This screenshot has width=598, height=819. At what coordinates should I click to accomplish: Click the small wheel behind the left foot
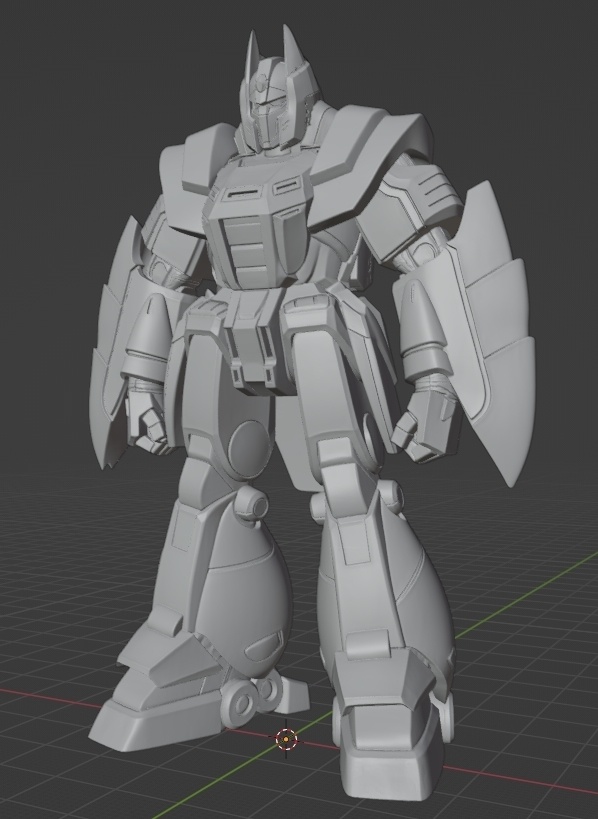pyautogui.click(x=240, y=700)
